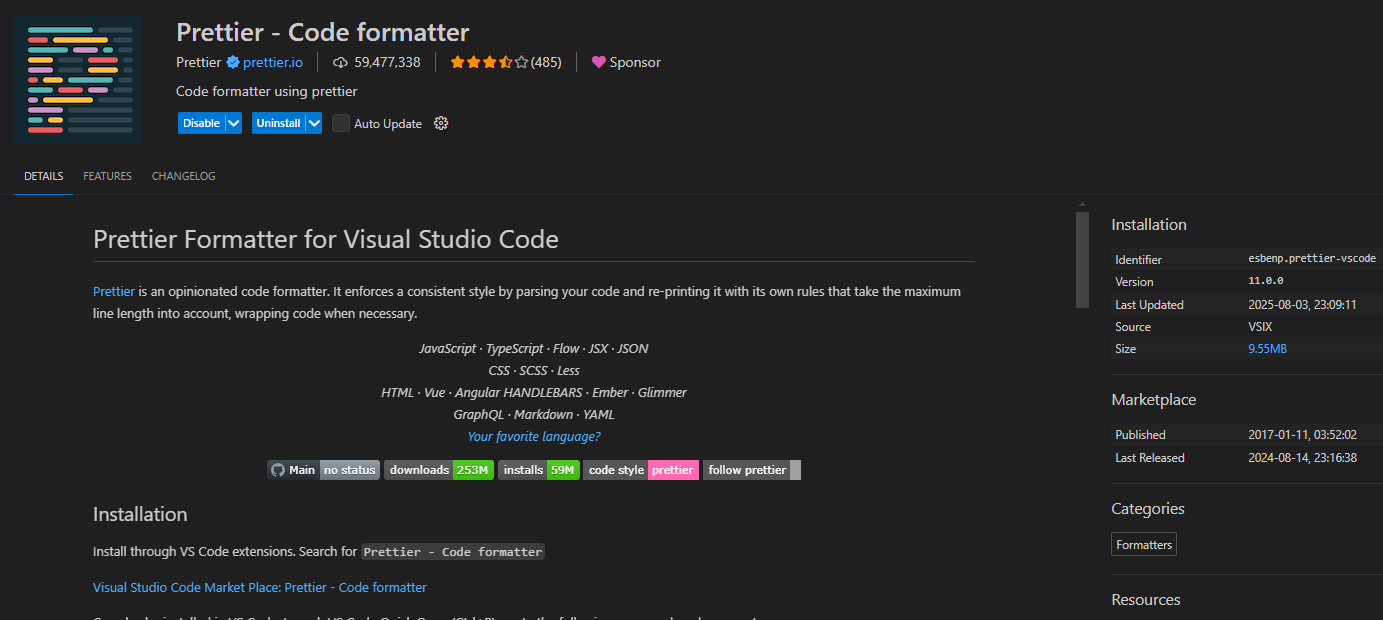Select the Formatters category tag
The width and height of the screenshot is (1383, 620).
pos(1144,545)
